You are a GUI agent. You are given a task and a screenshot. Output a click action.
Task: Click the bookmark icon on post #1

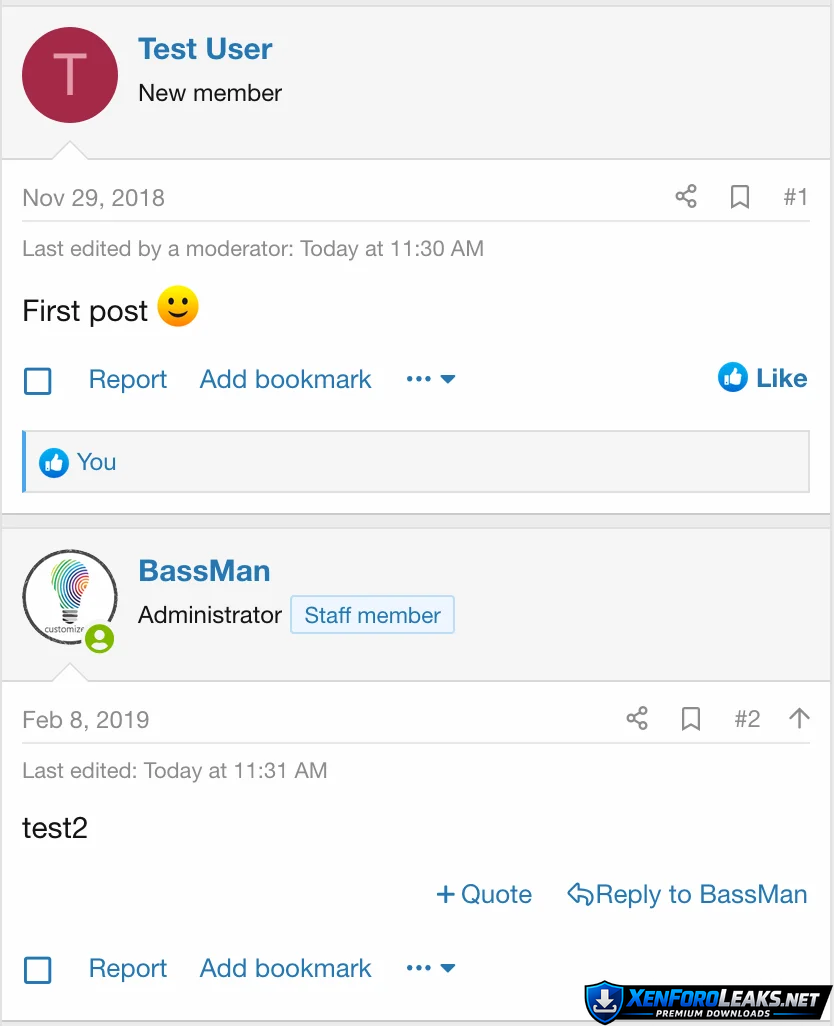(x=740, y=197)
